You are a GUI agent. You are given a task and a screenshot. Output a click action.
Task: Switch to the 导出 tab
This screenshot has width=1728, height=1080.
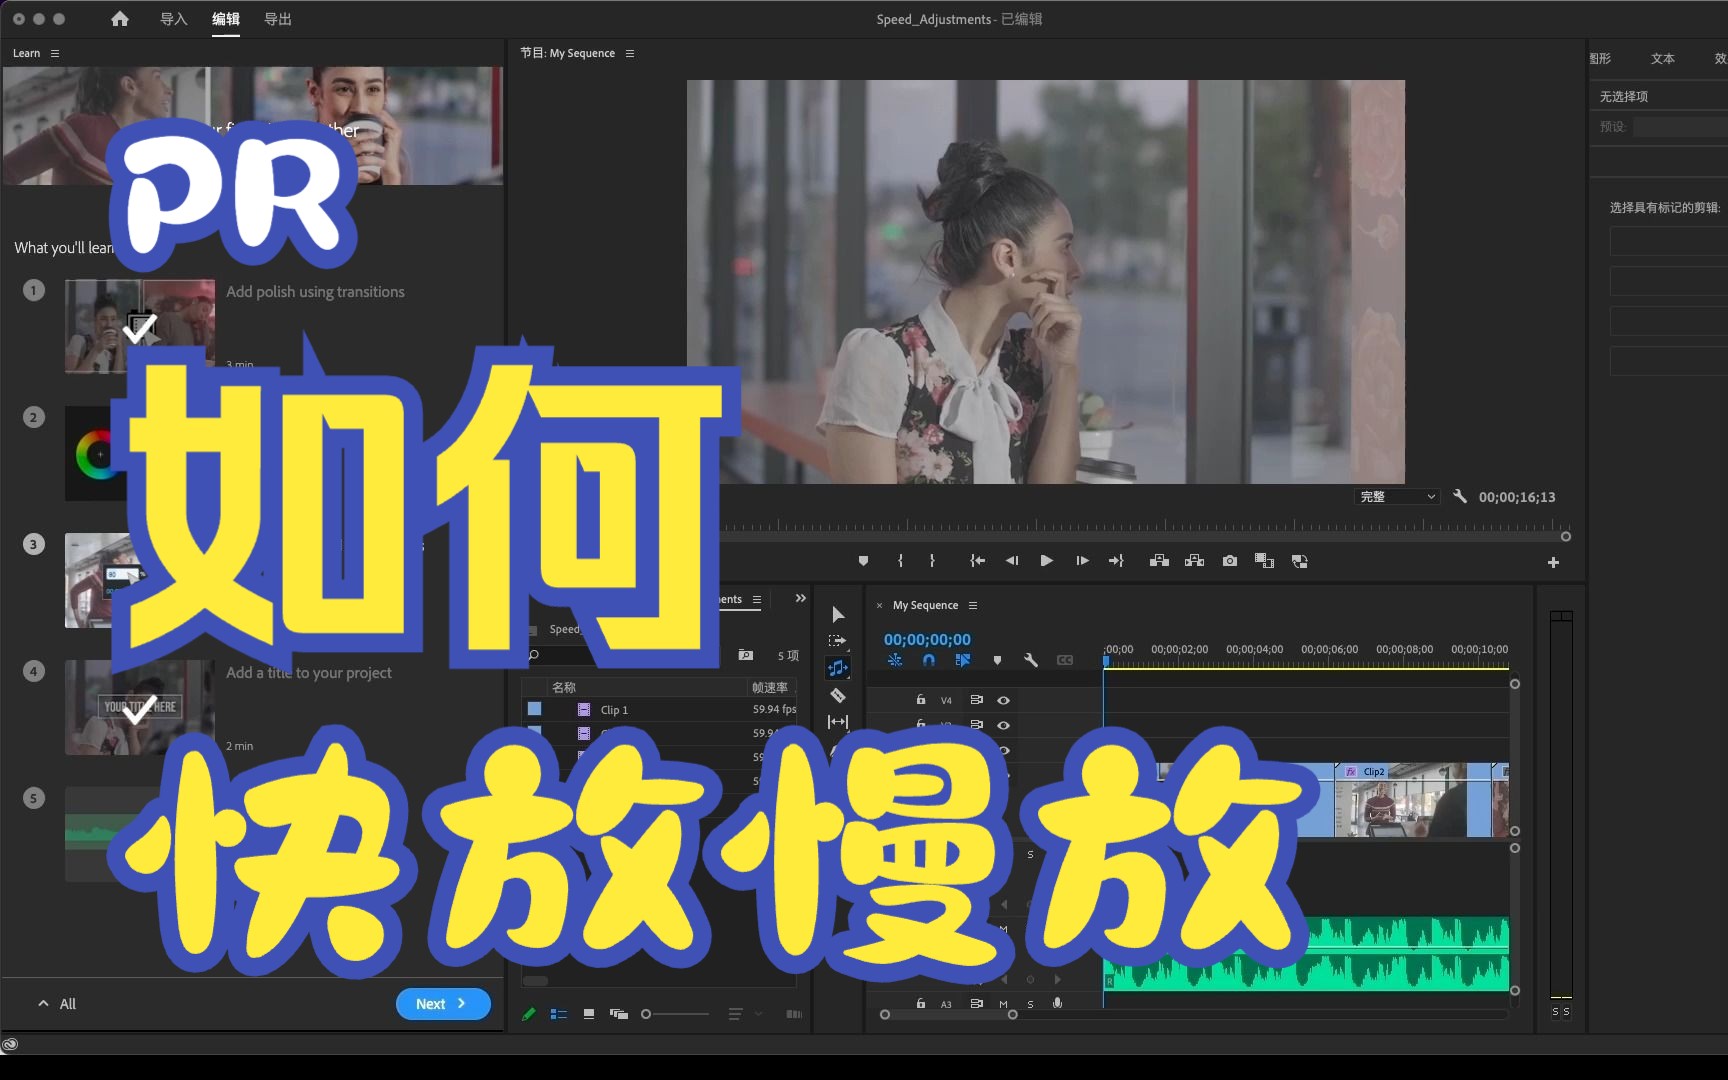pos(277,19)
